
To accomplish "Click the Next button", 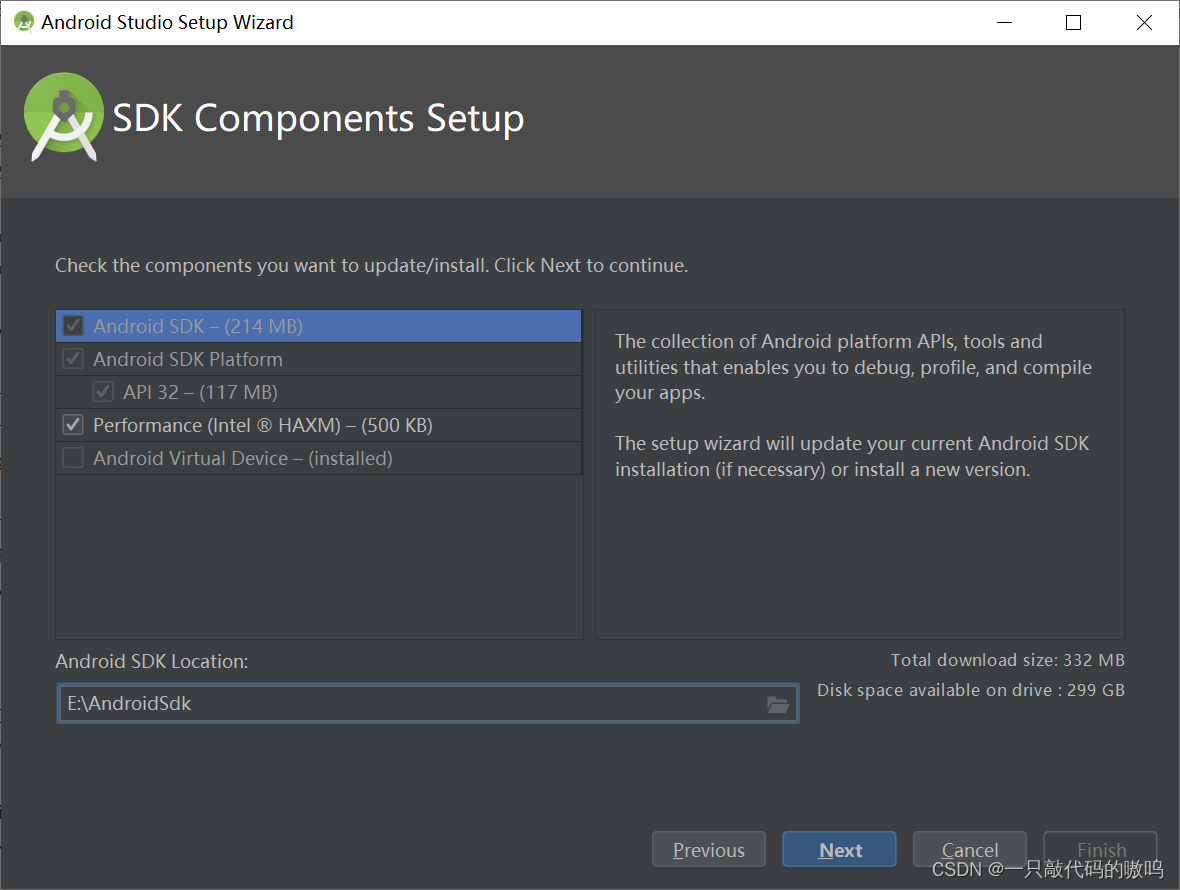I will pyautogui.click(x=839, y=849).
